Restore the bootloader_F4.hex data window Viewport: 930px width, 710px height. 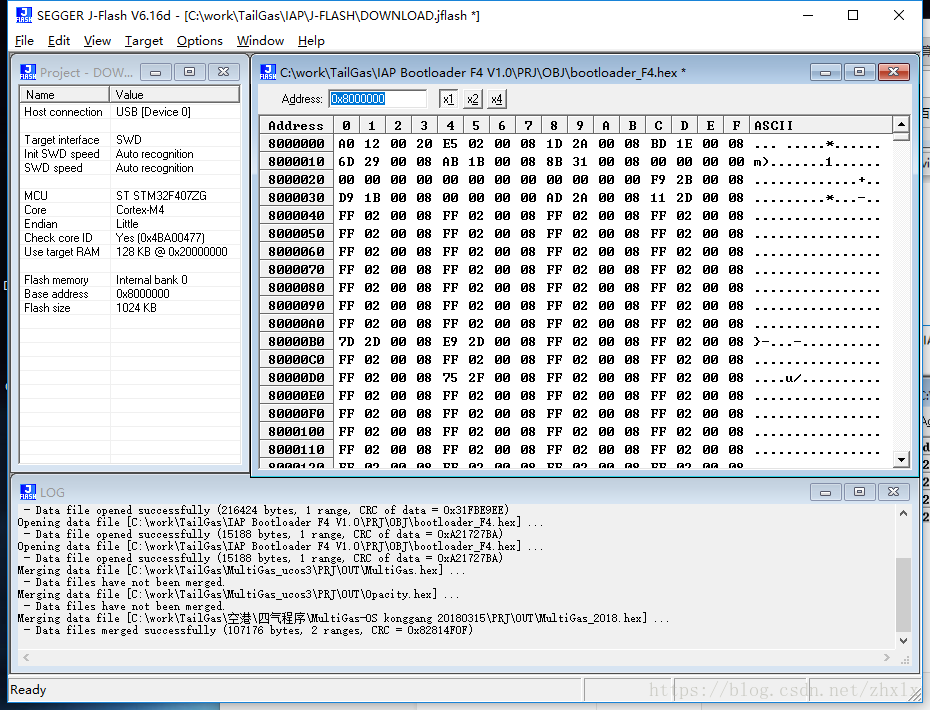pos(858,72)
